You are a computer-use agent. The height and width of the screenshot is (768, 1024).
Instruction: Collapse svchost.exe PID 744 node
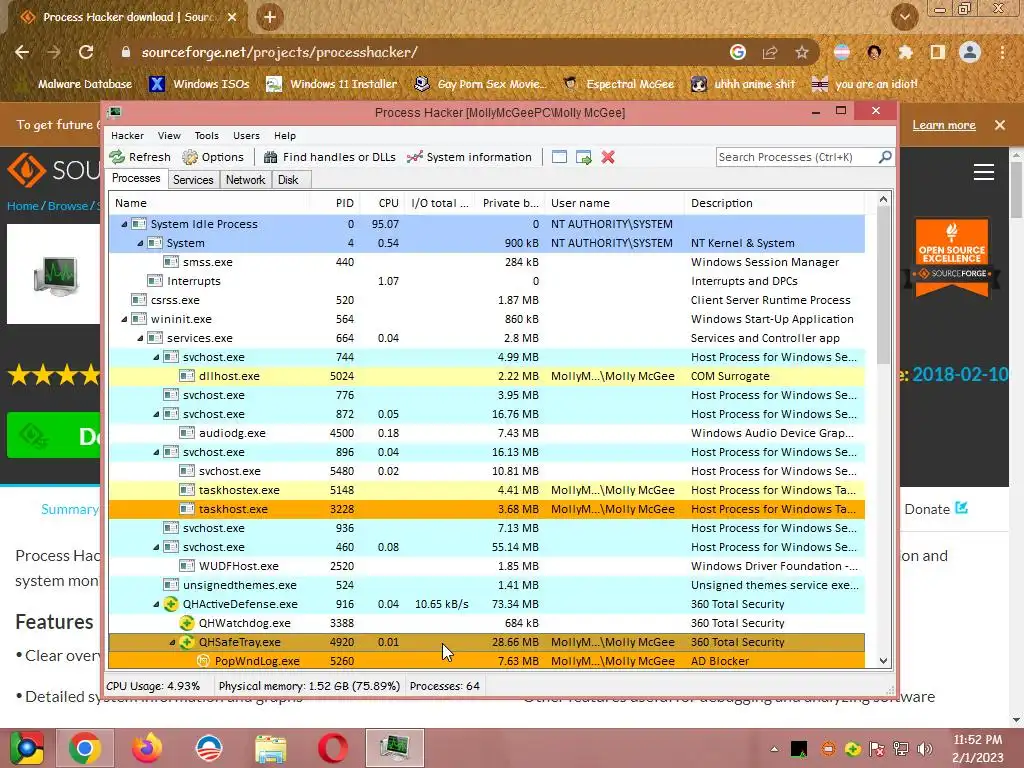pos(156,357)
